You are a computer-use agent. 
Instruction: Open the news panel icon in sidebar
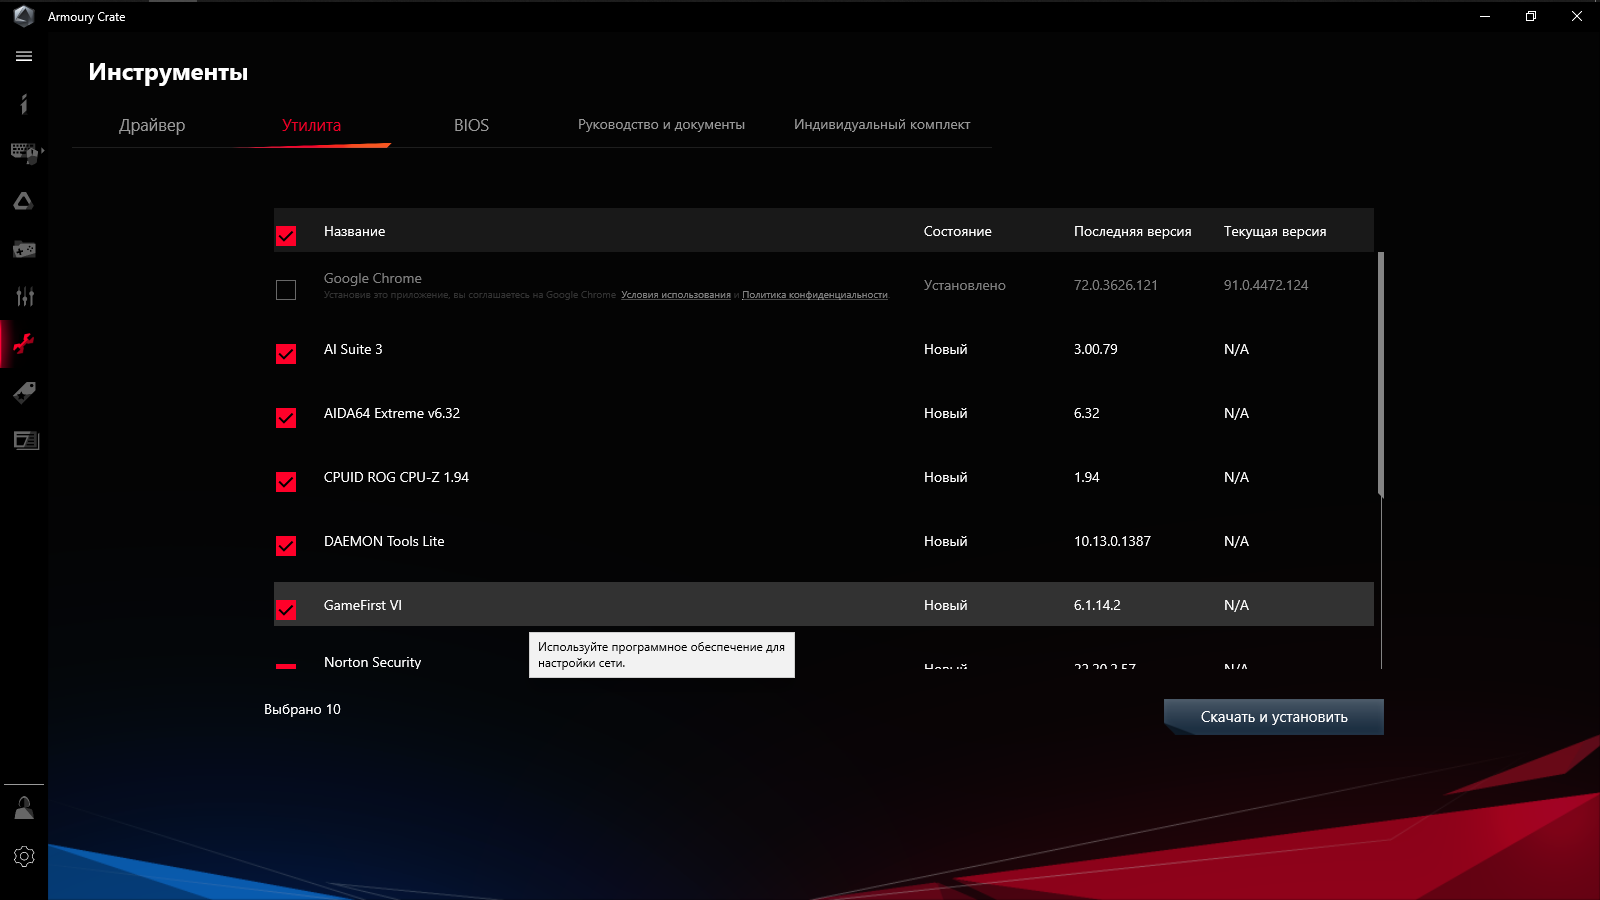26,440
